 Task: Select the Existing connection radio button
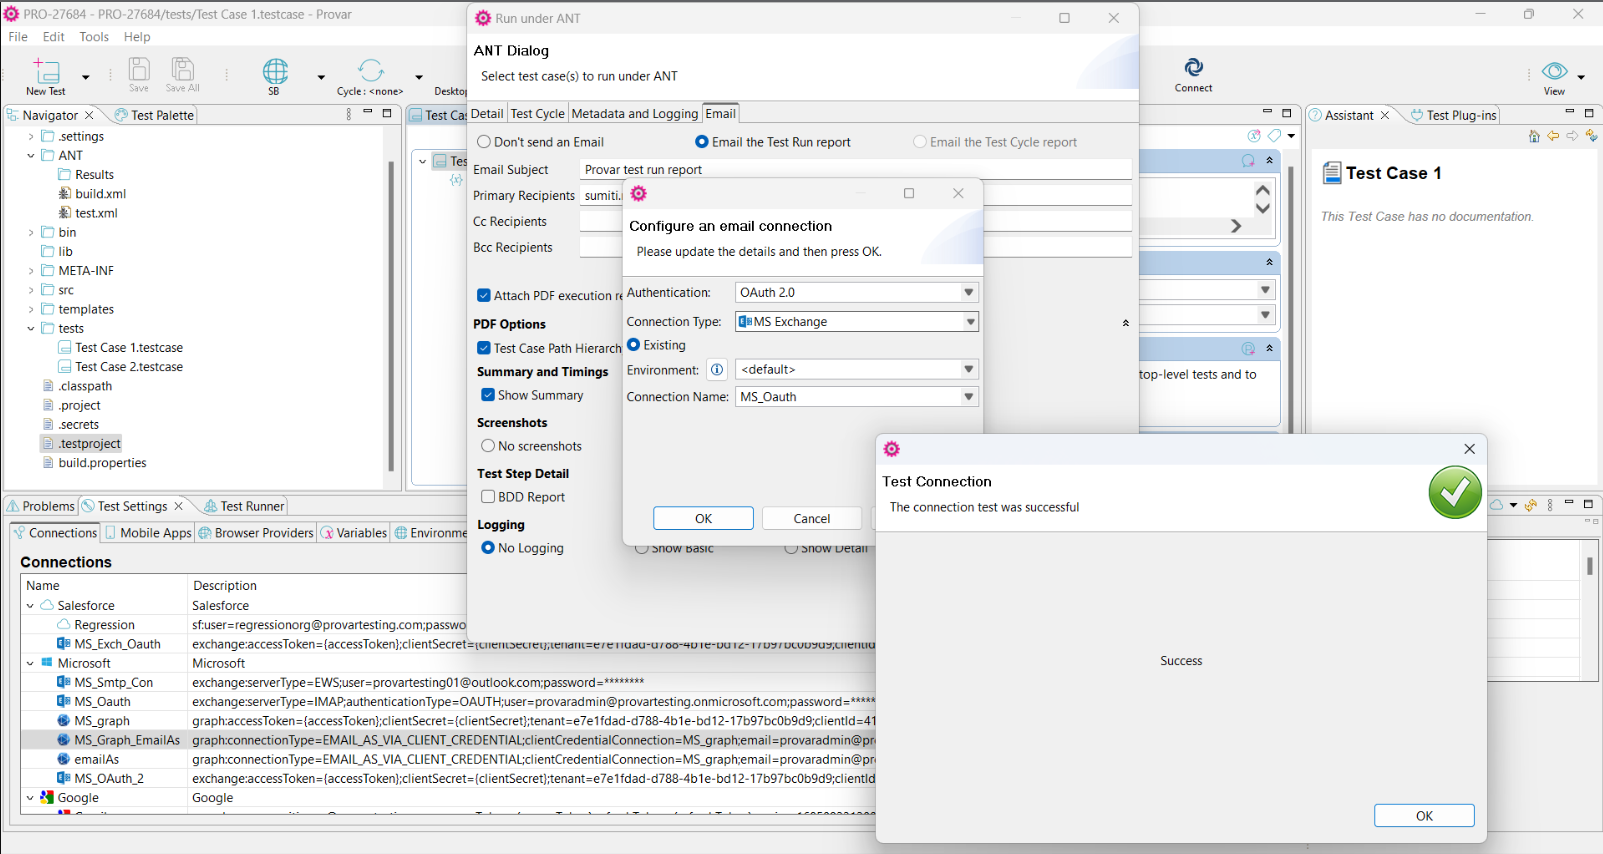633,345
